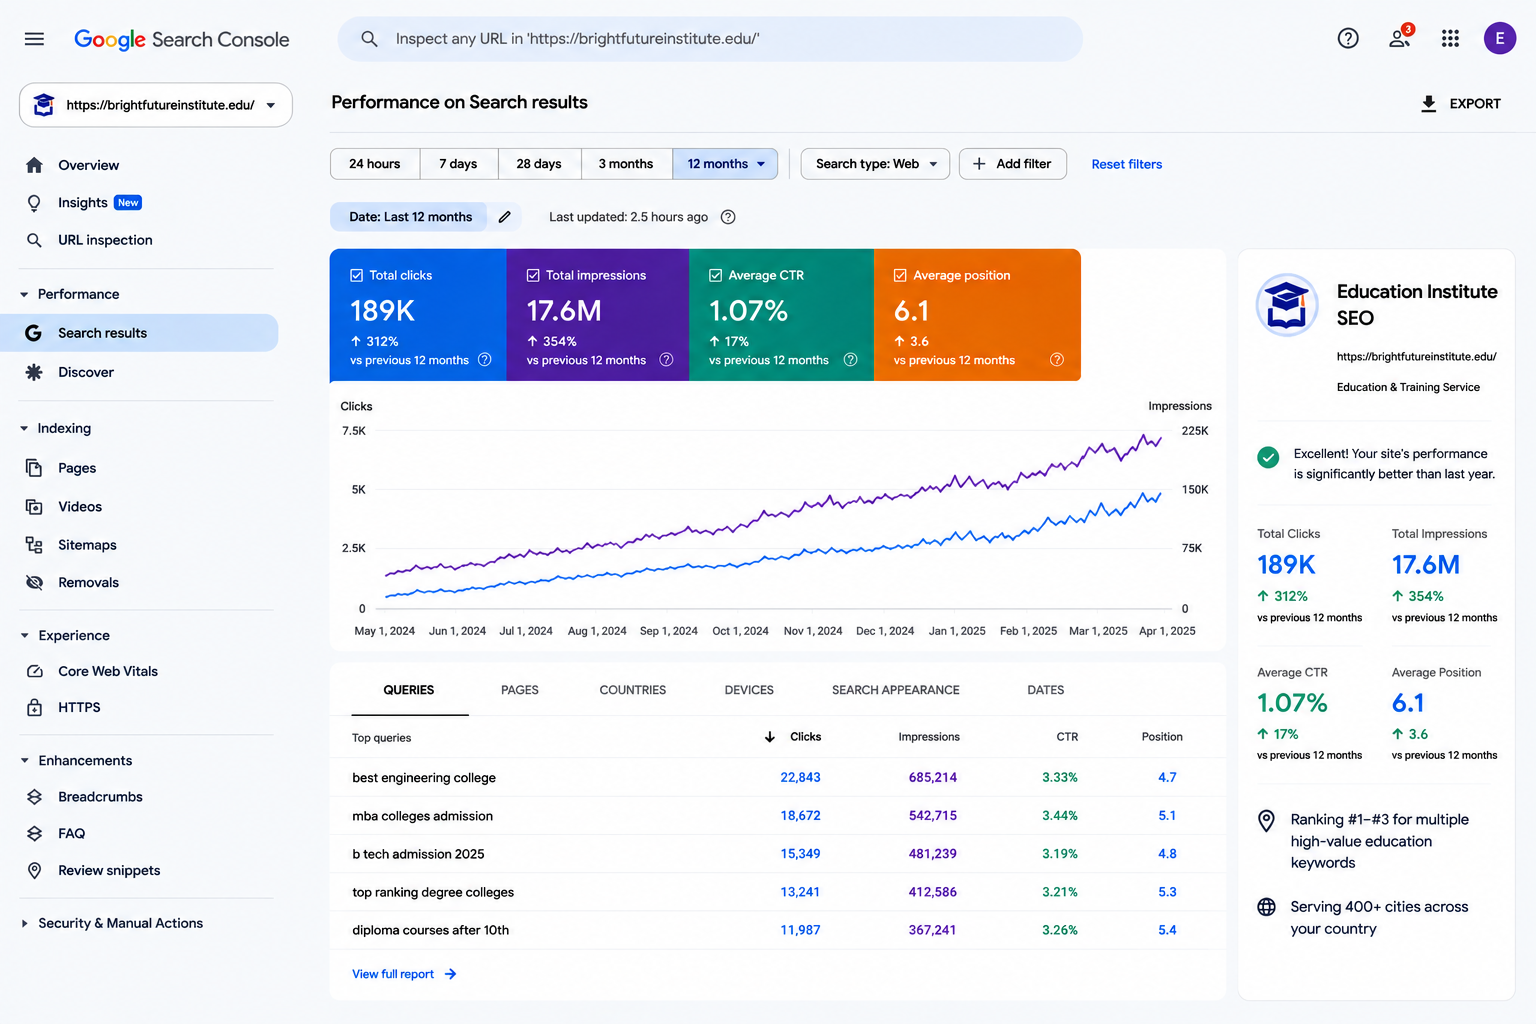Toggle the Total impressions checkbox

(x=533, y=275)
